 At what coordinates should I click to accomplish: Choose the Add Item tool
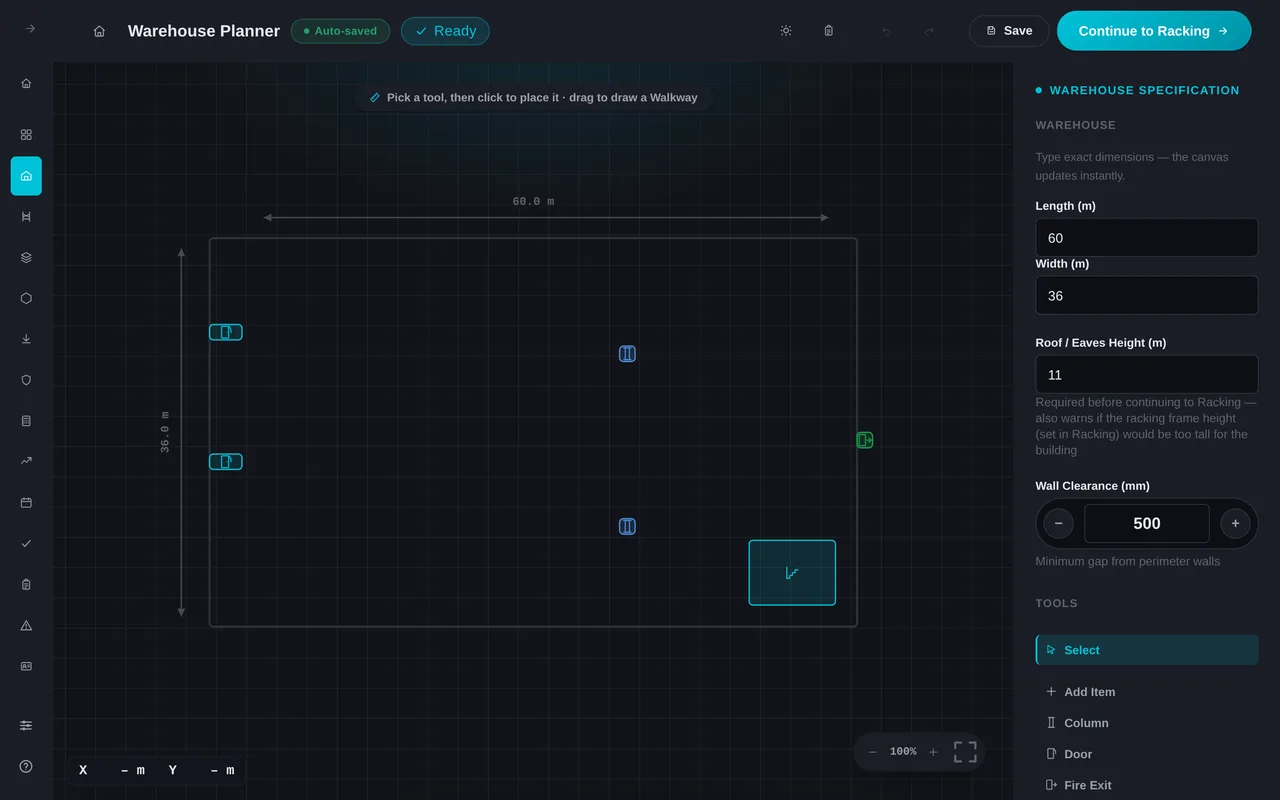coord(1147,692)
